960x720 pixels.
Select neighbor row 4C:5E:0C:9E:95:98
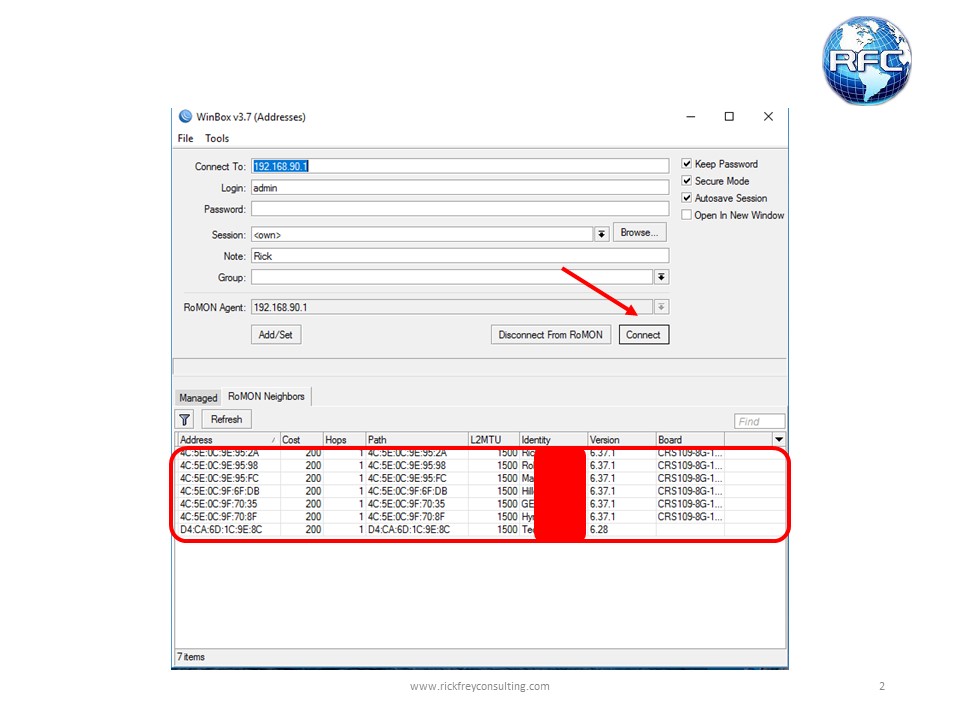pyautogui.click(x=481, y=465)
